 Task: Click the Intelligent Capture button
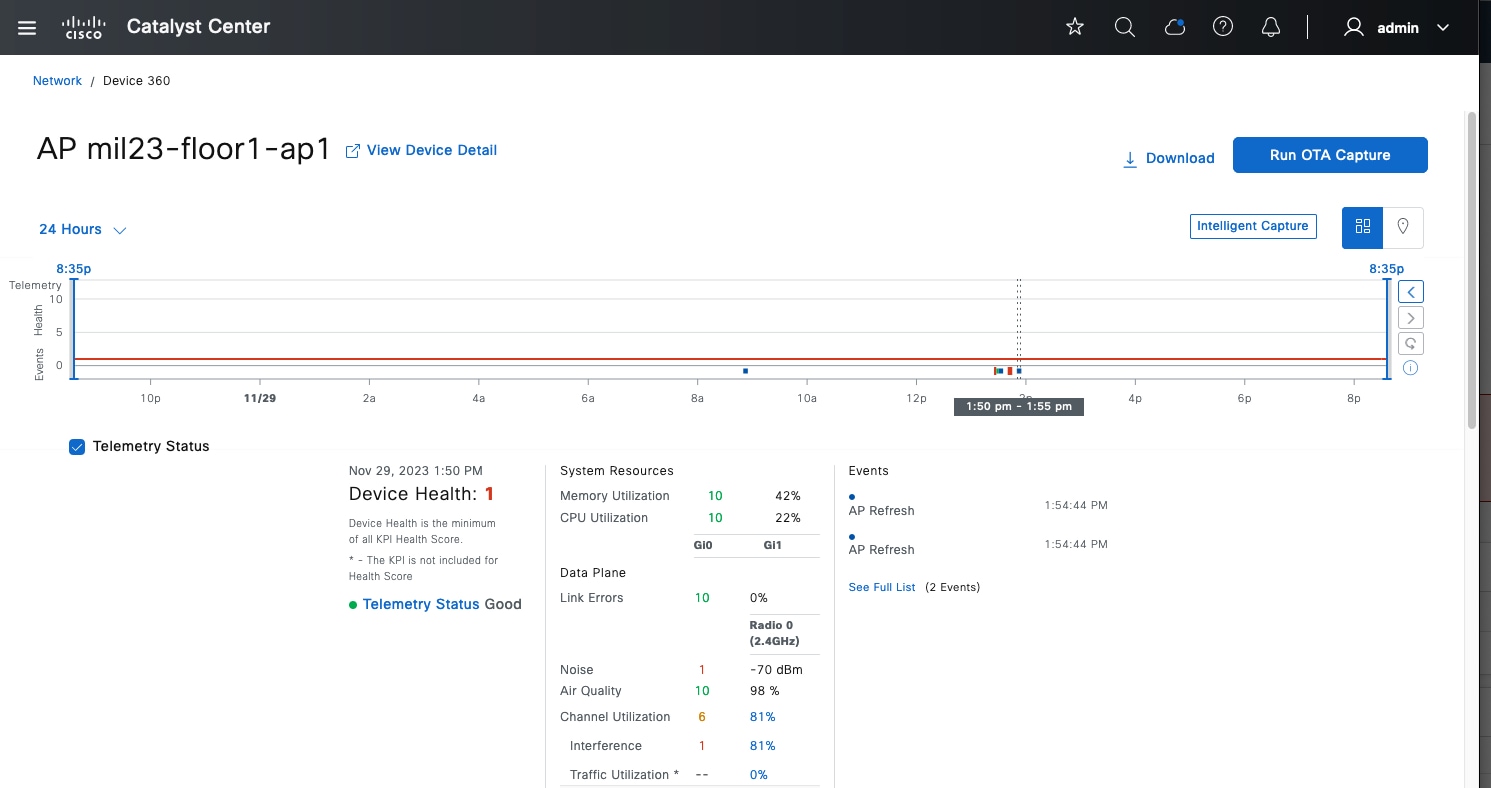click(1253, 226)
